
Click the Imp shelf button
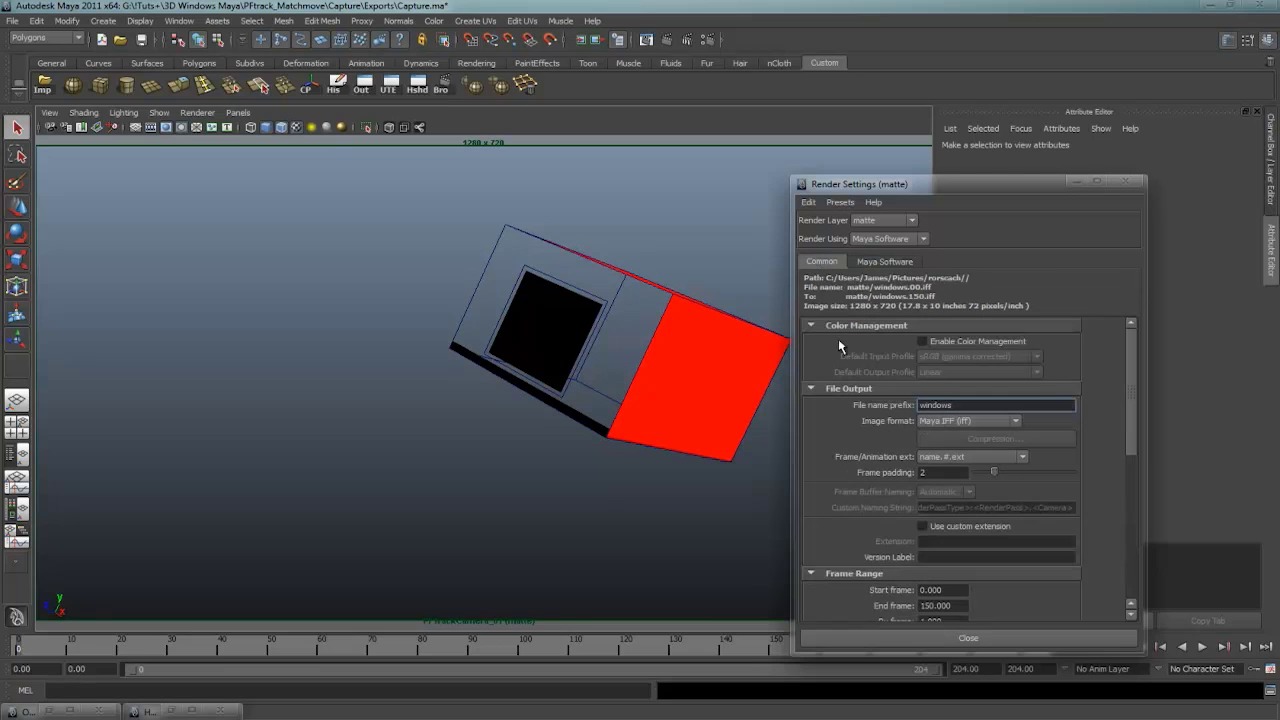click(43, 85)
